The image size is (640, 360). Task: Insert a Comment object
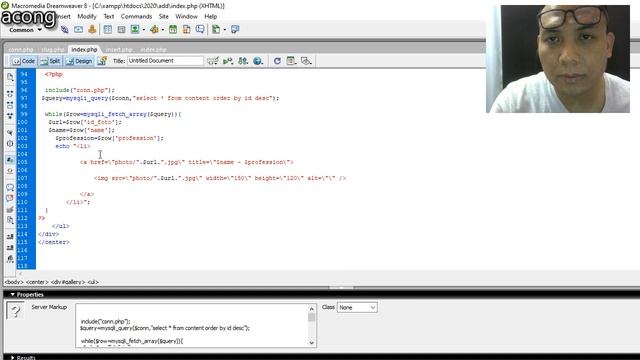(200, 29)
